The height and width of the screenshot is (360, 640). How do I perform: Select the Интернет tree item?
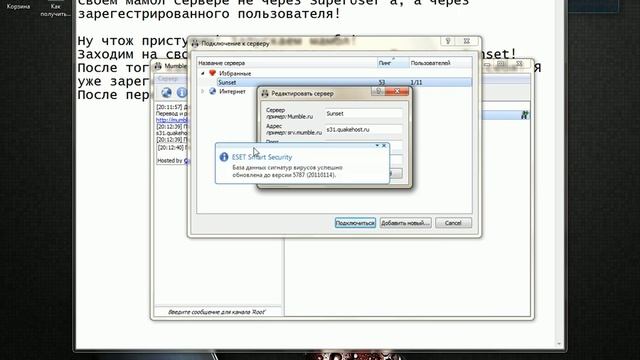point(232,91)
